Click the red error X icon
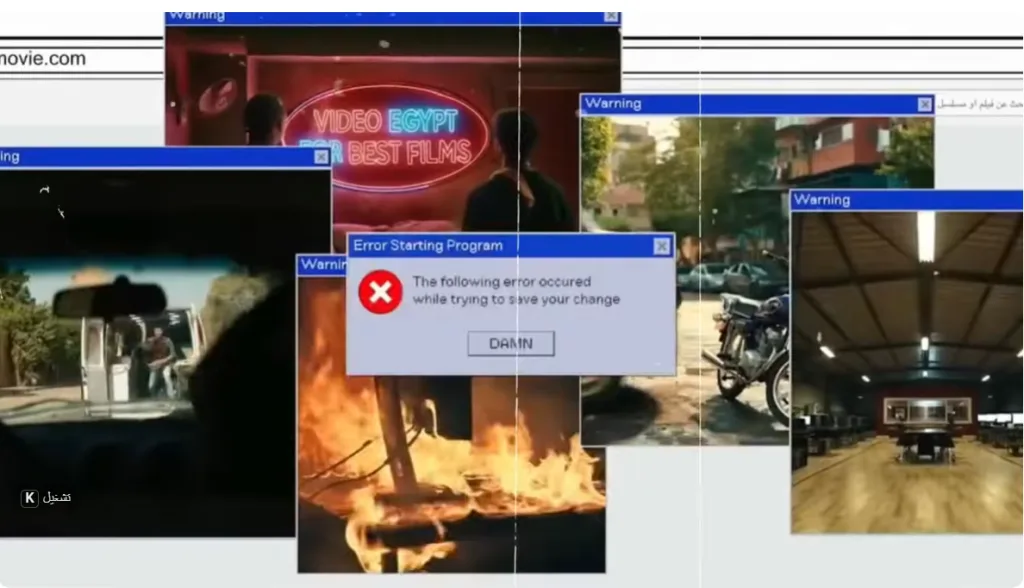 (x=380, y=292)
